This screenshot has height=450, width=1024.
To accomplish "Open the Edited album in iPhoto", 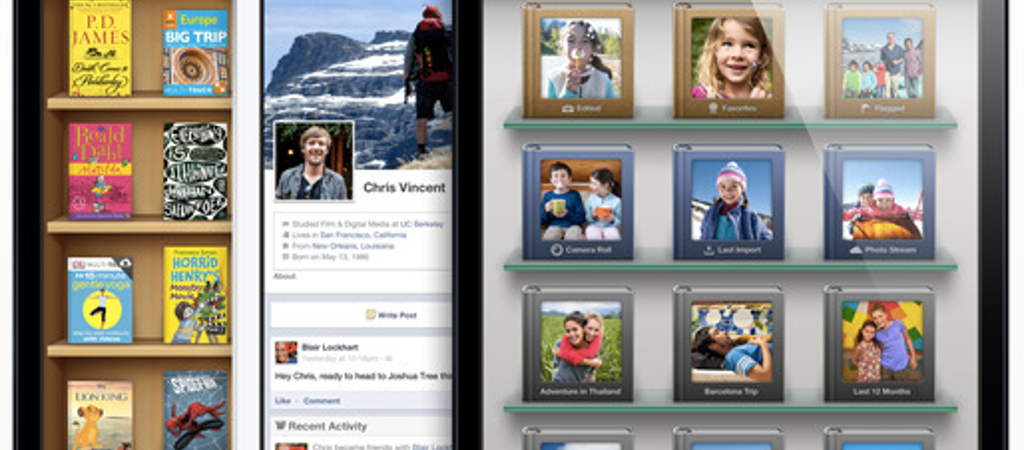I will tap(578, 60).
